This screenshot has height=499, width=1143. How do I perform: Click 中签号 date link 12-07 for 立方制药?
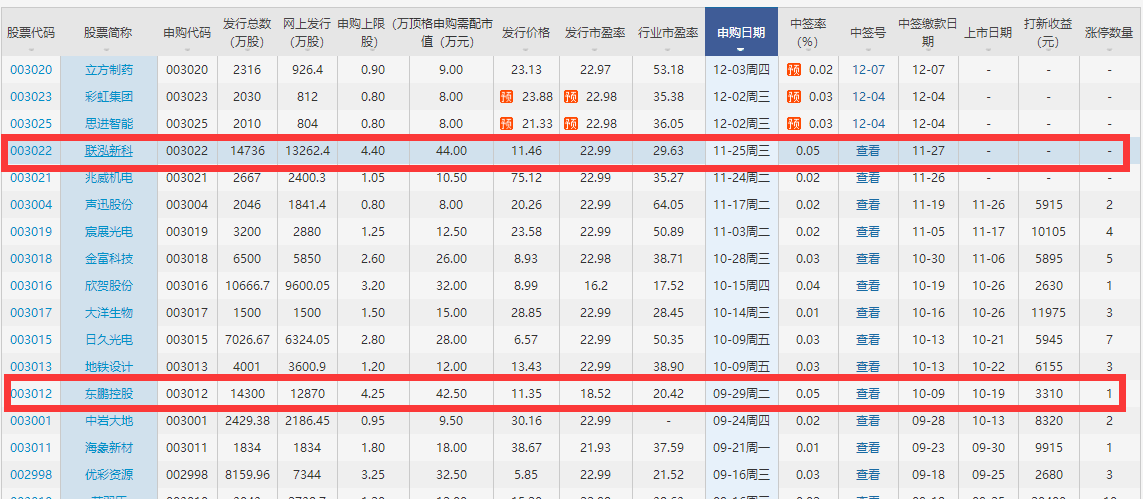[868, 70]
